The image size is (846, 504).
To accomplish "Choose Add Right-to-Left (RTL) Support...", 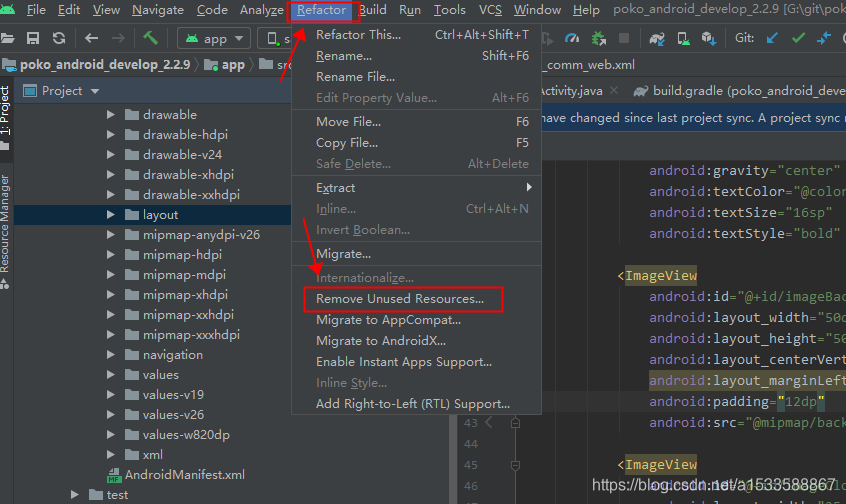I will point(417,404).
